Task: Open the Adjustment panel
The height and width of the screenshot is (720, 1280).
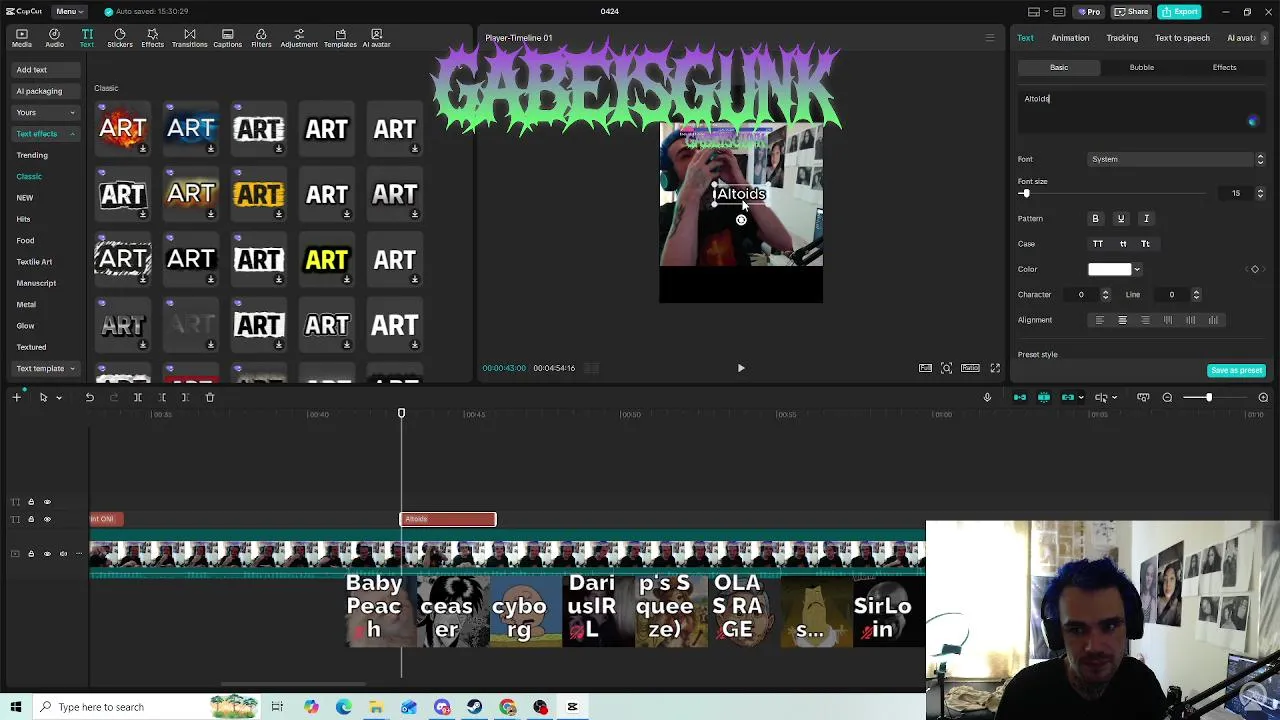Action: click(299, 38)
